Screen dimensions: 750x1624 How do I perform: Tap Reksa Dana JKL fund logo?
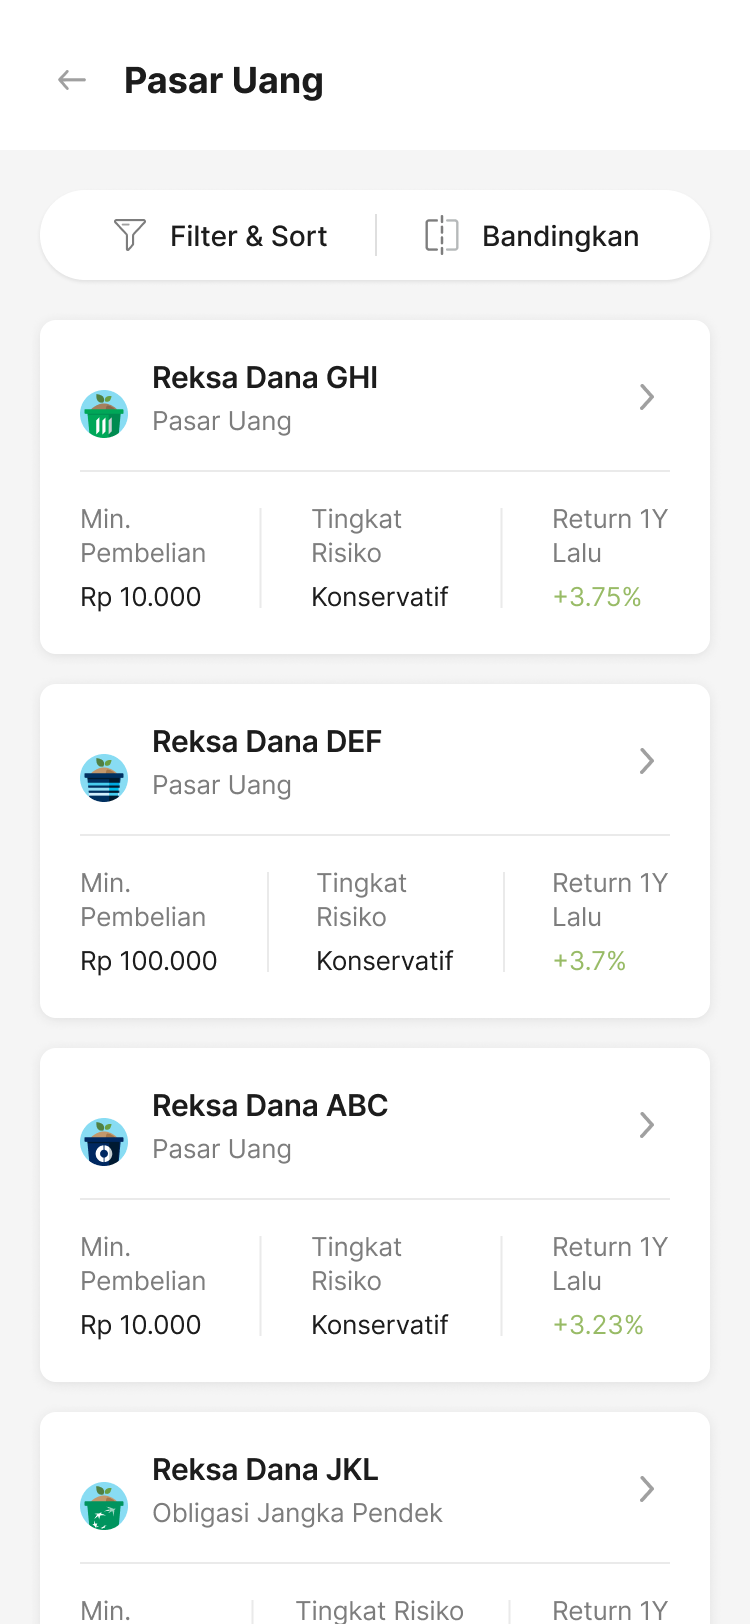[x=104, y=1506]
